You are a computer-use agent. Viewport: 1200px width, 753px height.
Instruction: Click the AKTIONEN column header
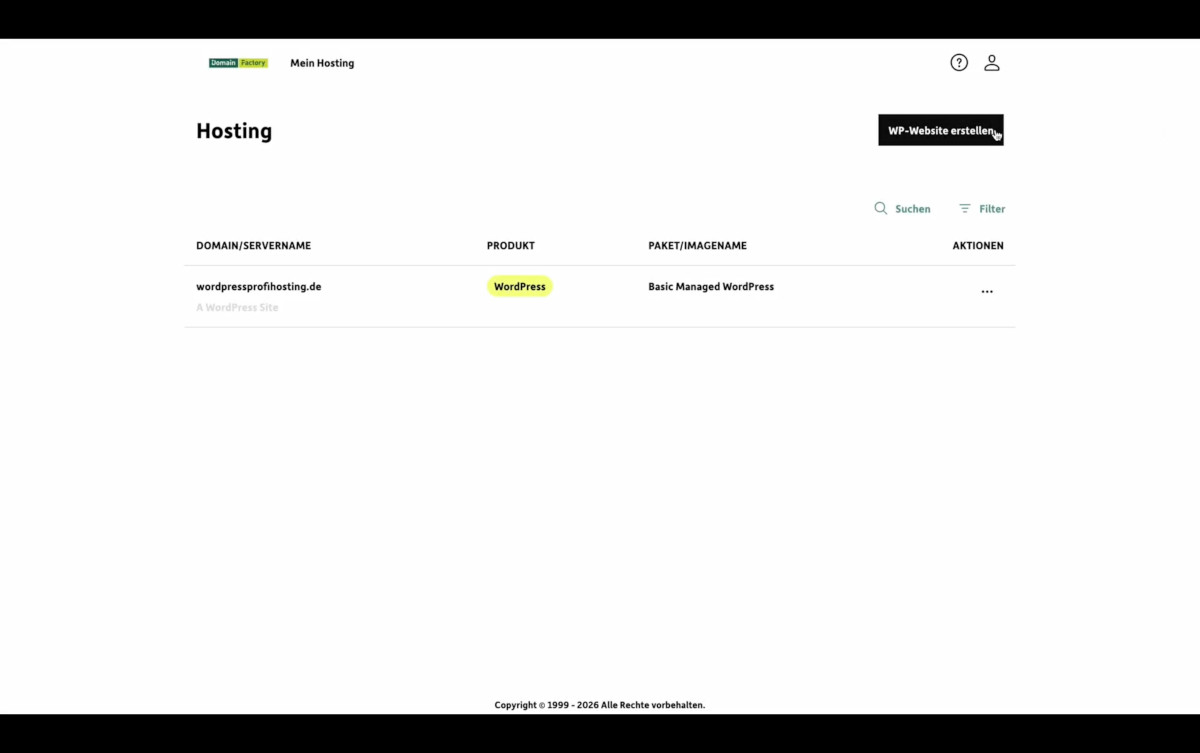[x=978, y=246]
